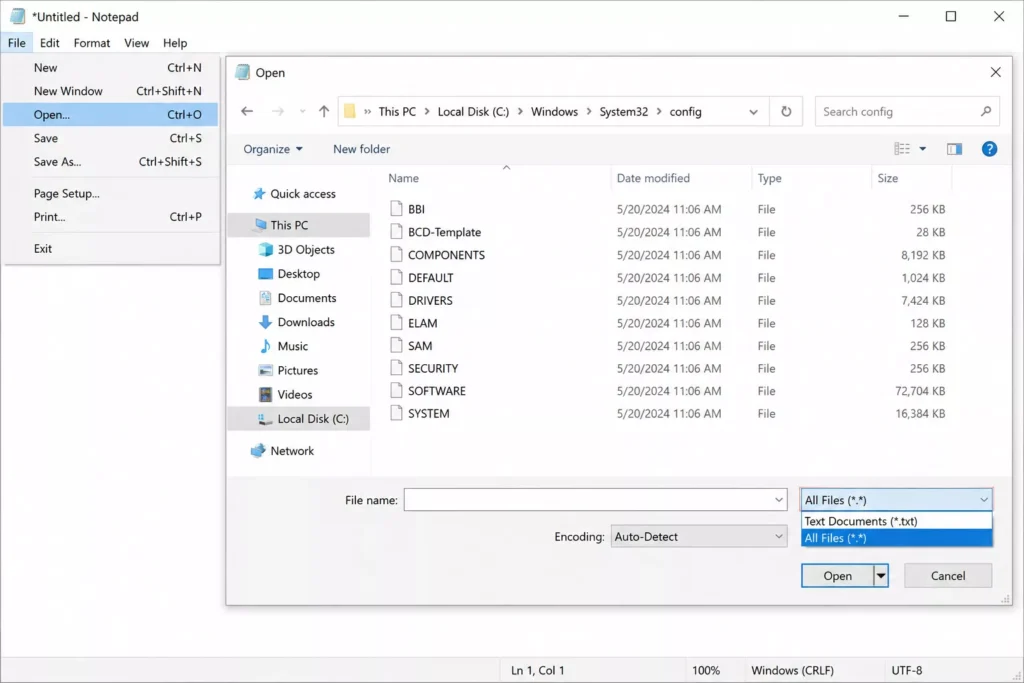Open the Open button split arrow
This screenshot has height=683, width=1024.
881,576
